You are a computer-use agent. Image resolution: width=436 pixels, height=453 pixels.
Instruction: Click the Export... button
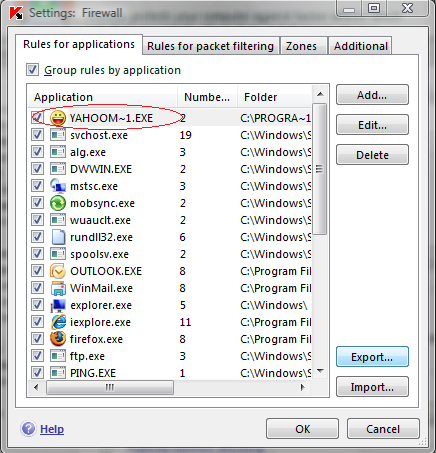372,357
